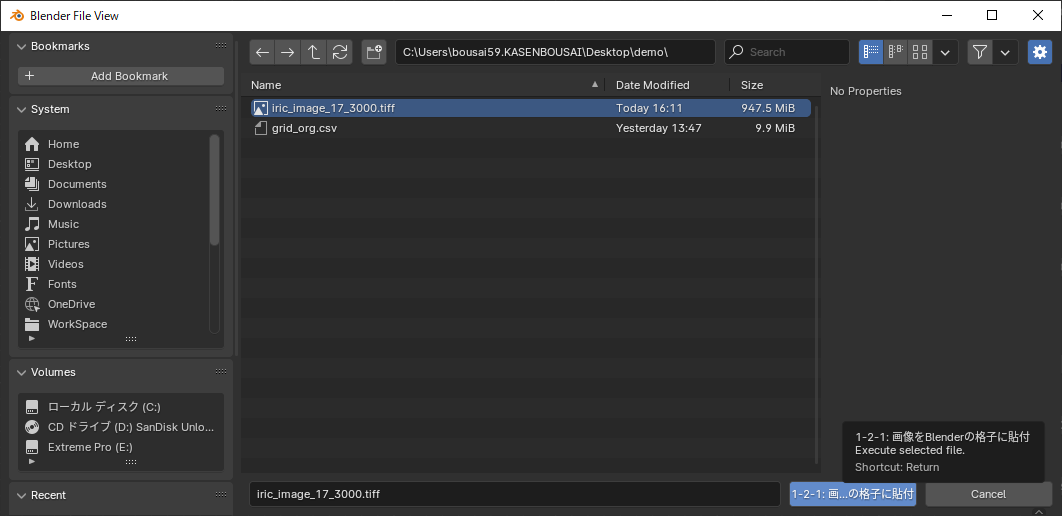
Task: Click Blender logo in title bar
Action: 15,15
